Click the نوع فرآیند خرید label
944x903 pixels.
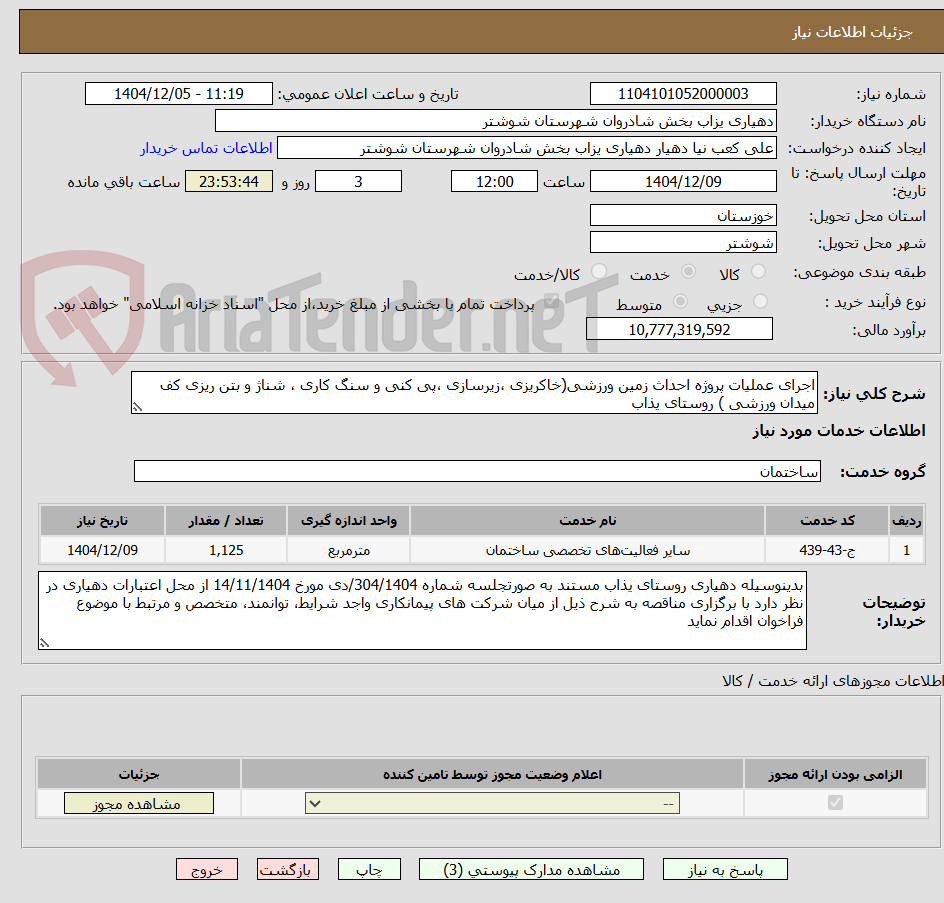(x=875, y=302)
